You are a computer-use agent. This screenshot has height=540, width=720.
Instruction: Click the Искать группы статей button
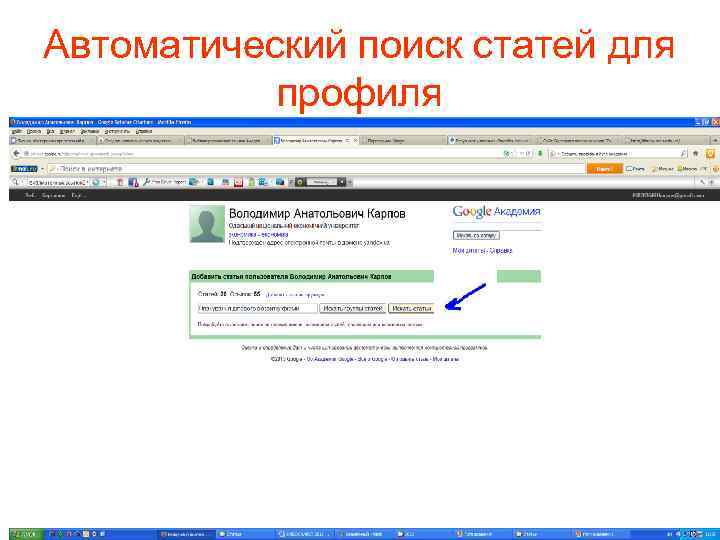pyautogui.click(x=353, y=308)
